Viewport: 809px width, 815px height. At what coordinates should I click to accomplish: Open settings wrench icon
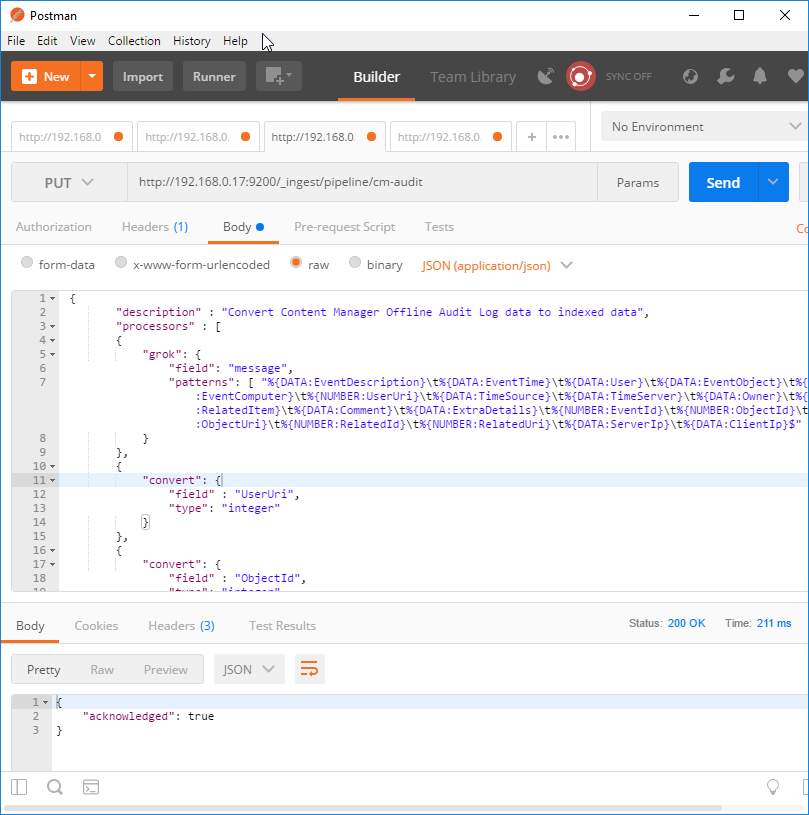(725, 76)
